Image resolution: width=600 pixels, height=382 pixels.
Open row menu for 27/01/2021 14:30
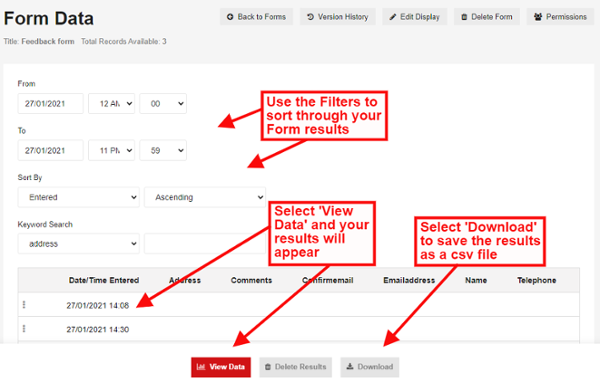(x=24, y=328)
